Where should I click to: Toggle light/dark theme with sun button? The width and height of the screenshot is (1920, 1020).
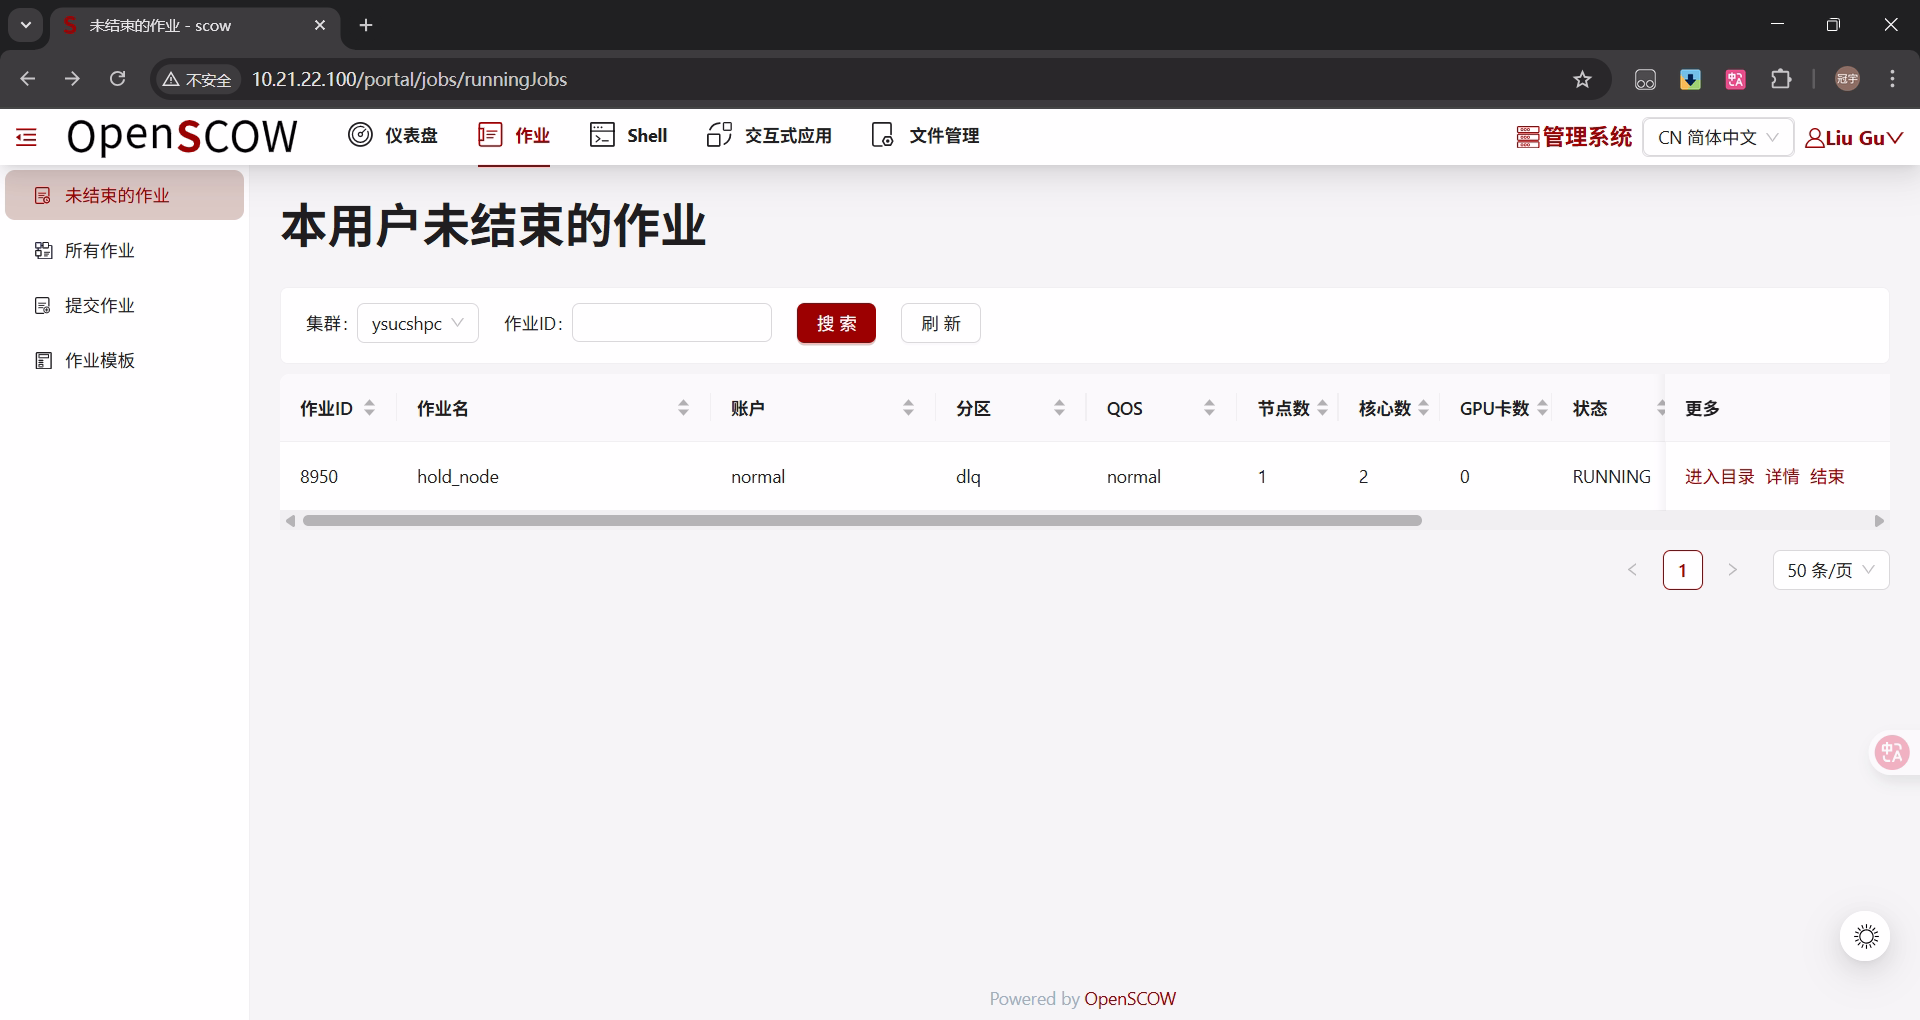click(x=1864, y=936)
